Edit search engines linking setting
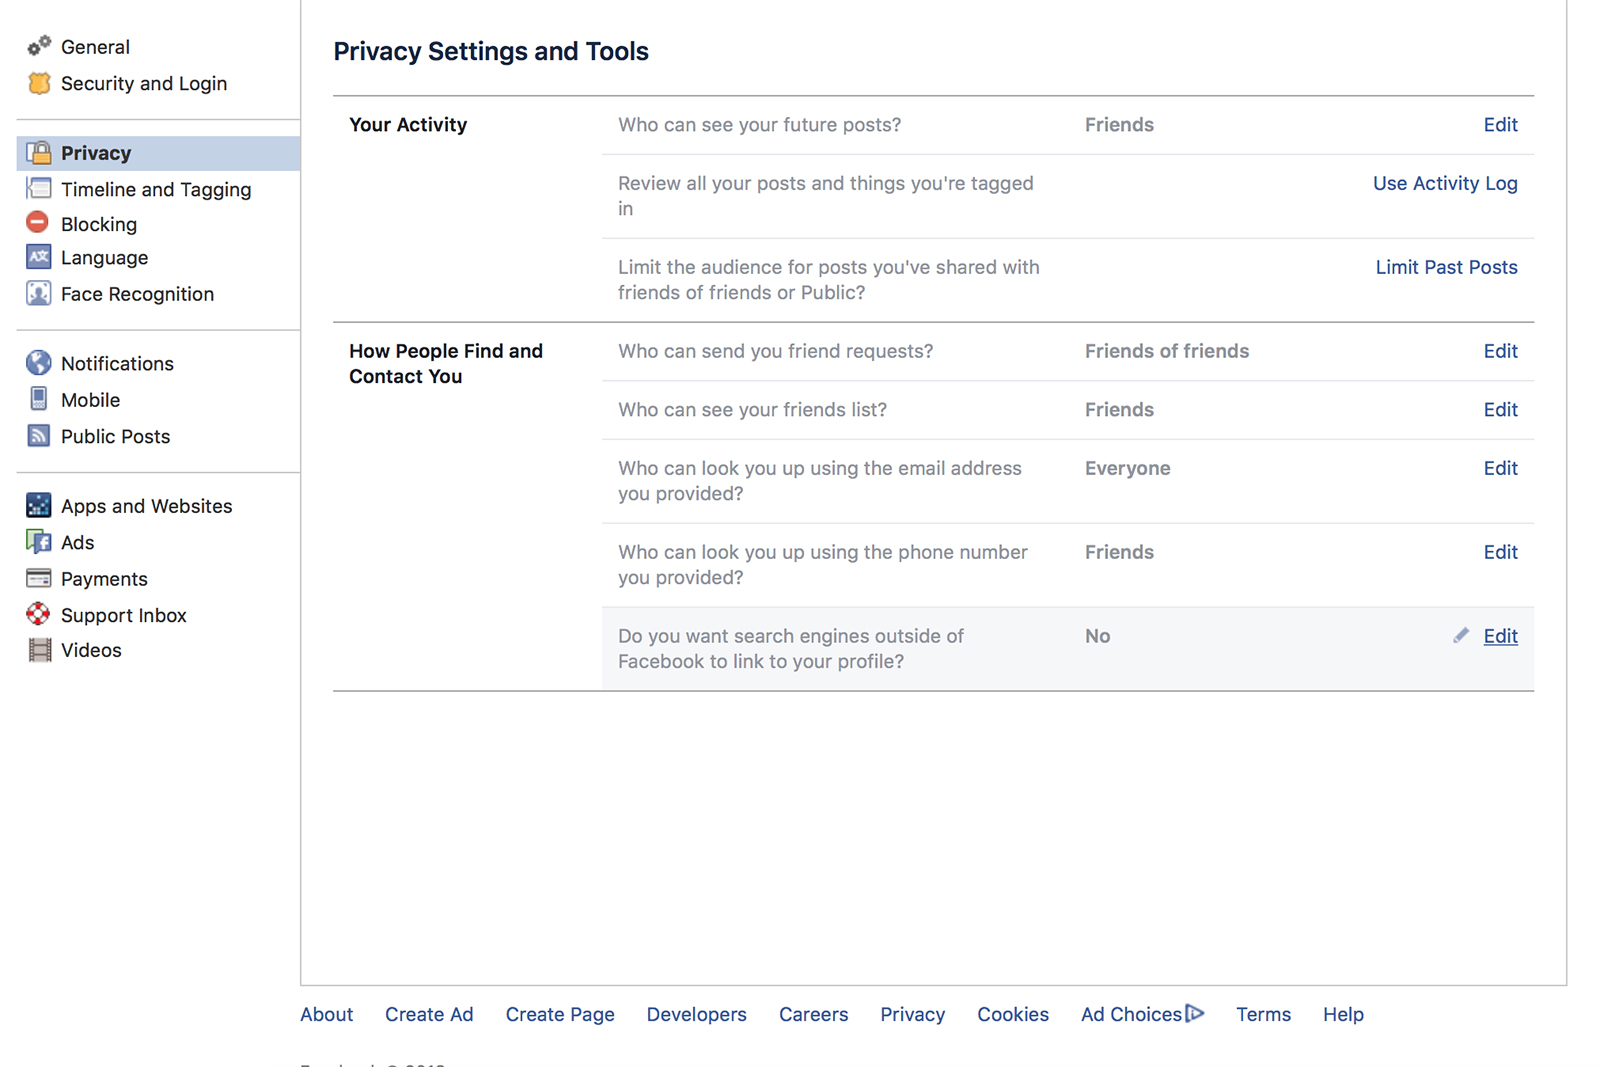The height and width of the screenshot is (1067, 1600). click(1500, 636)
